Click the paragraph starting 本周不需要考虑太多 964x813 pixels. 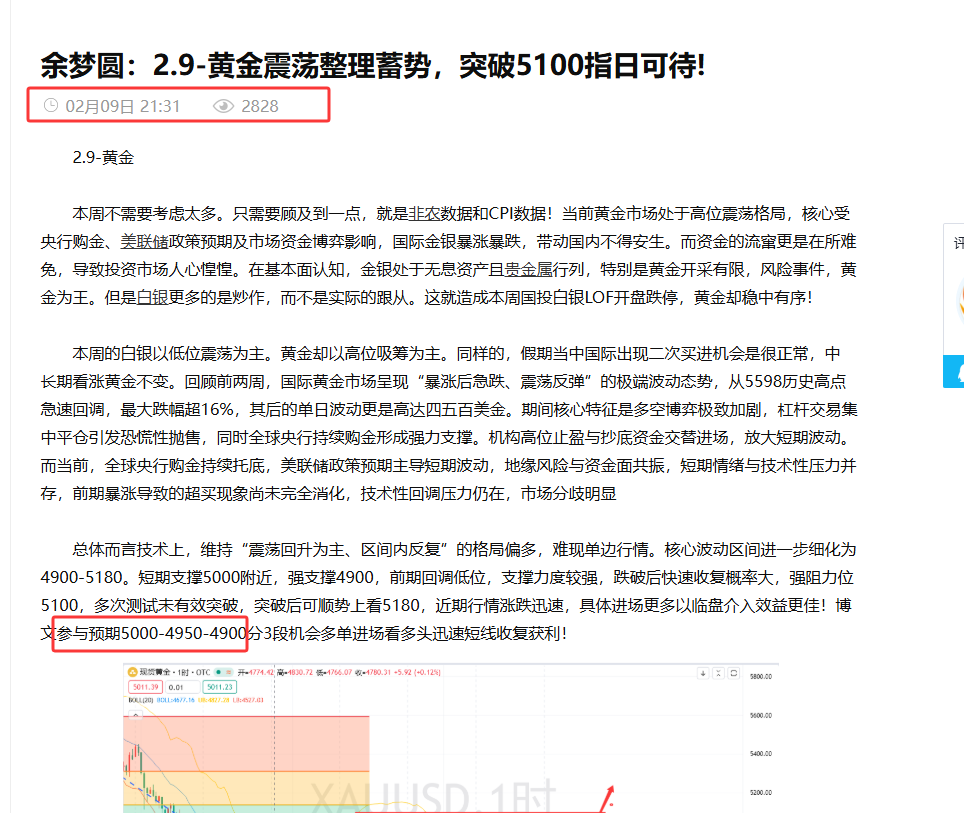449,256
